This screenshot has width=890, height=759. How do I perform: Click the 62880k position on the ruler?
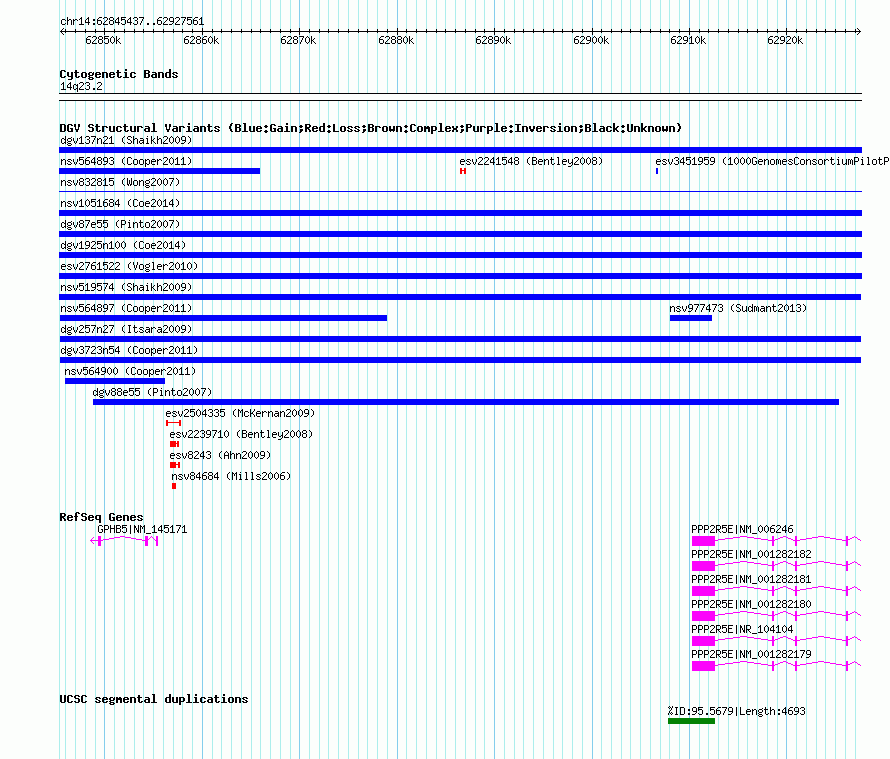click(396, 40)
